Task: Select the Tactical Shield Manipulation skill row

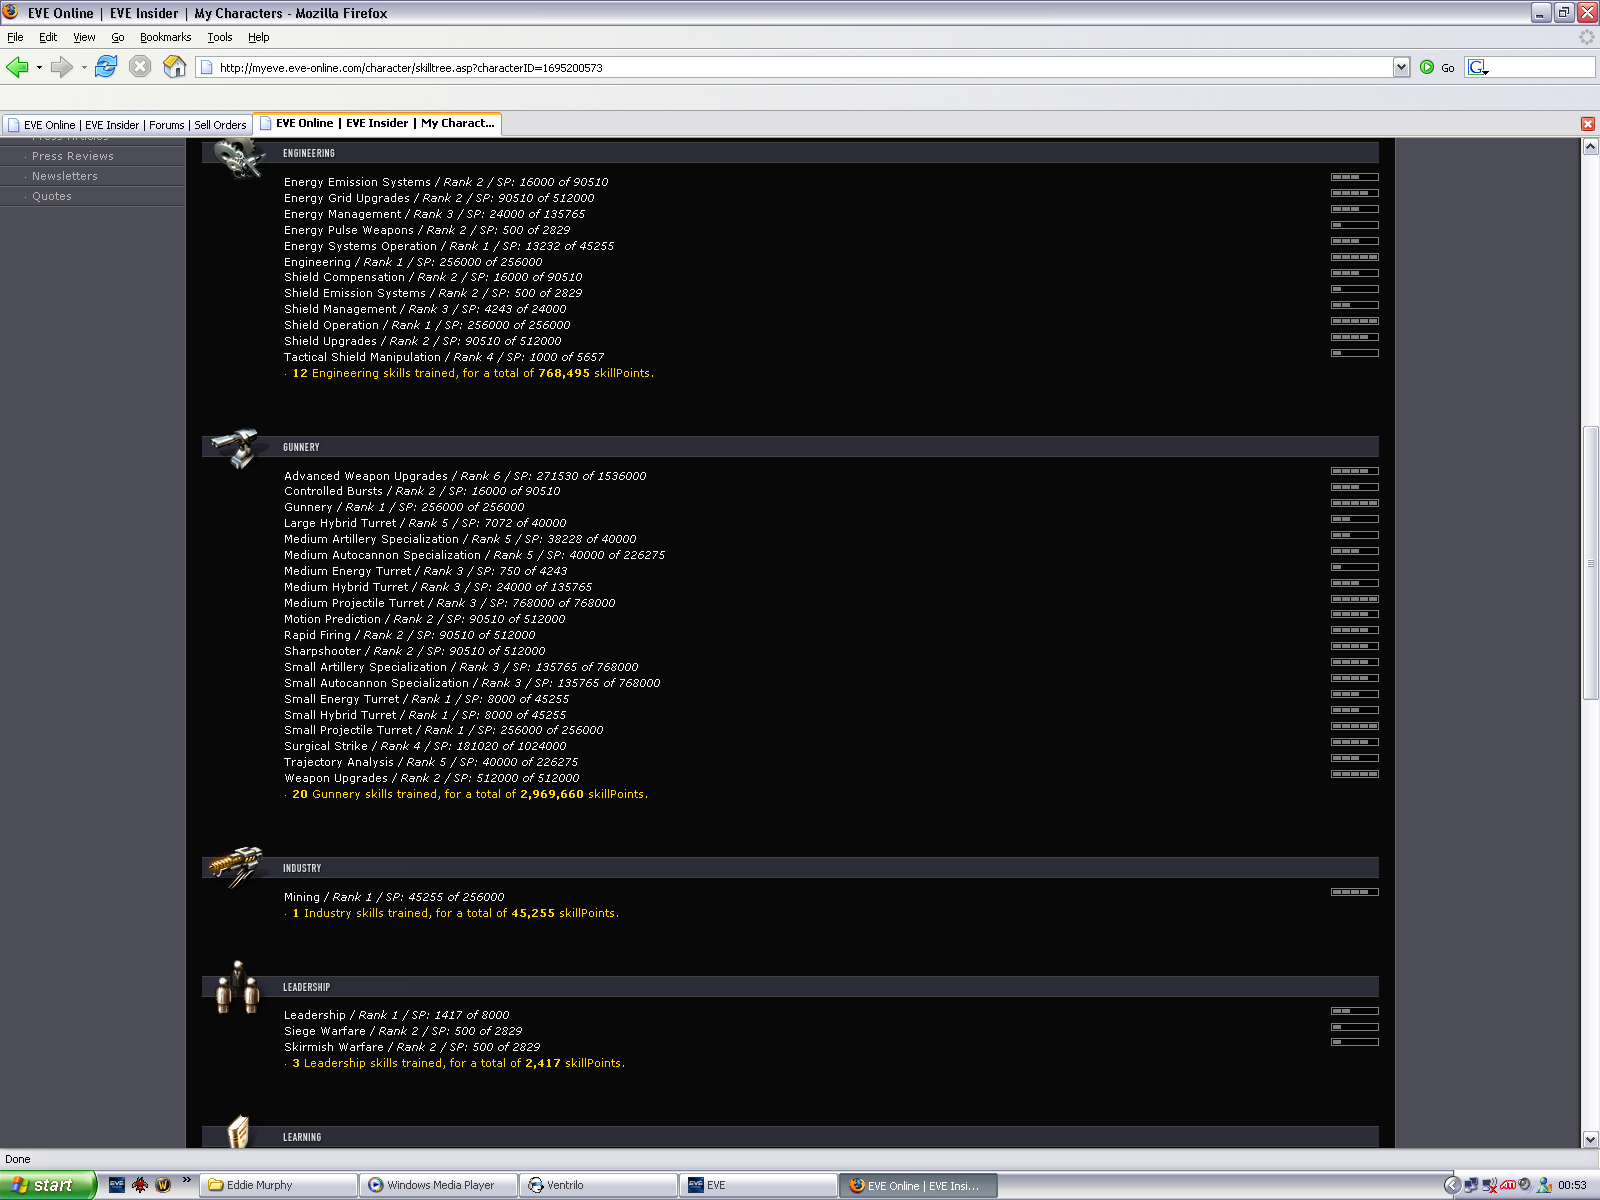Action: coord(444,357)
